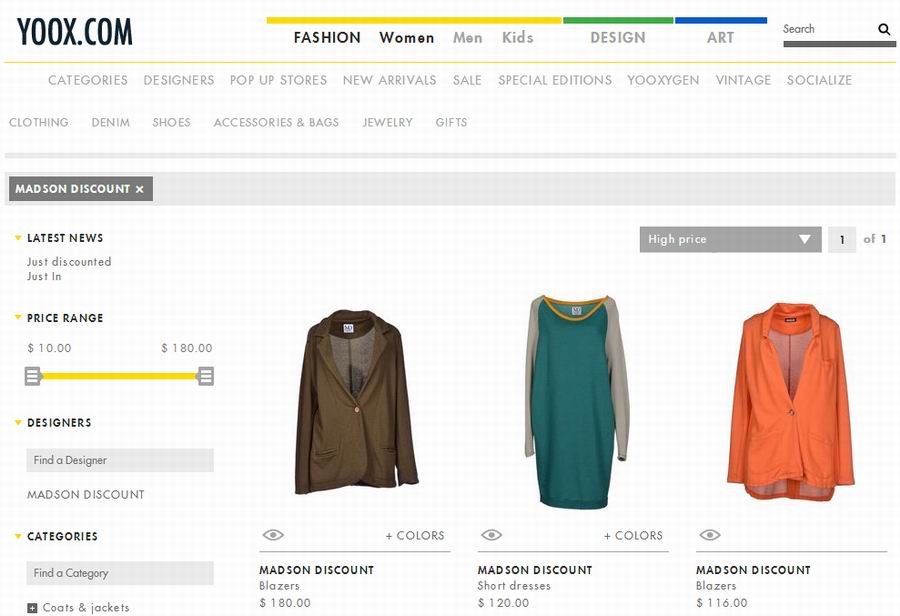The height and width of the screenshot is (616, 900).
Task: Switch to the Kids tab
Action: coord(517,38)
